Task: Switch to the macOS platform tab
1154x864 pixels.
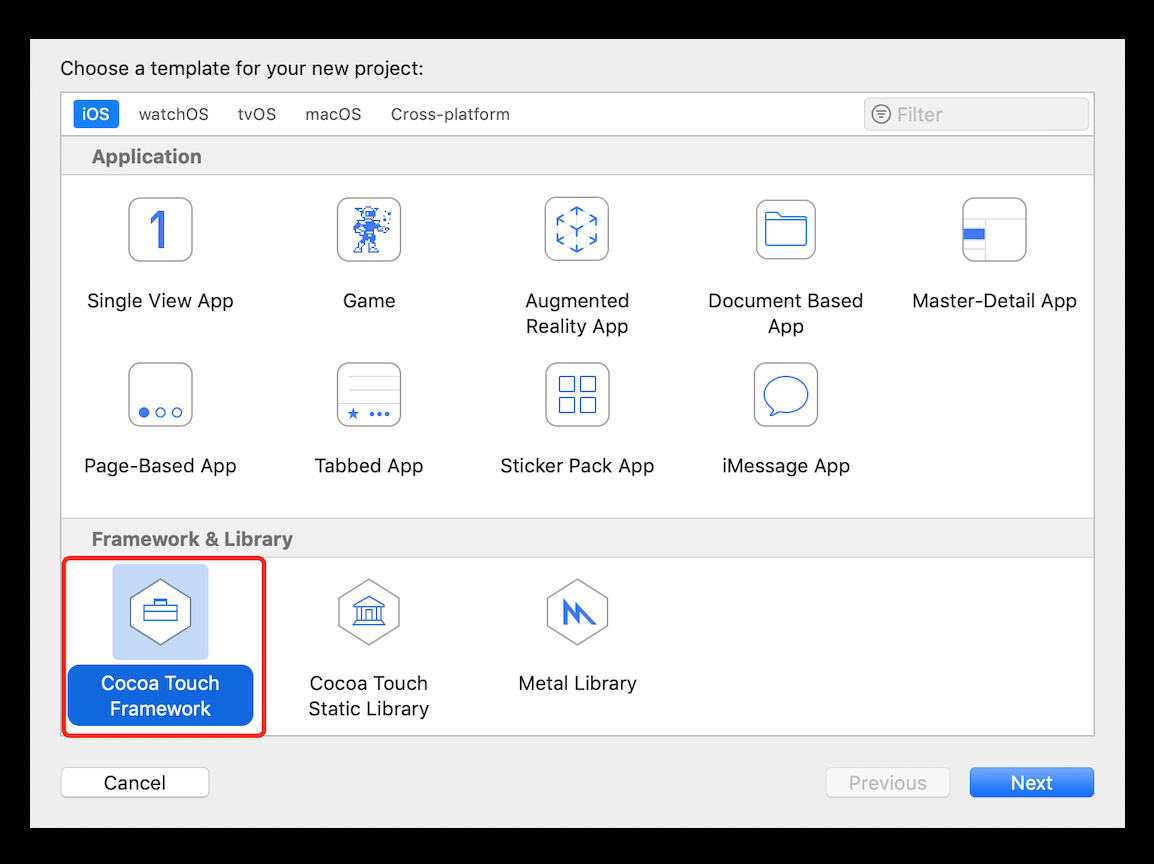Action: click(x=333, y=114)
